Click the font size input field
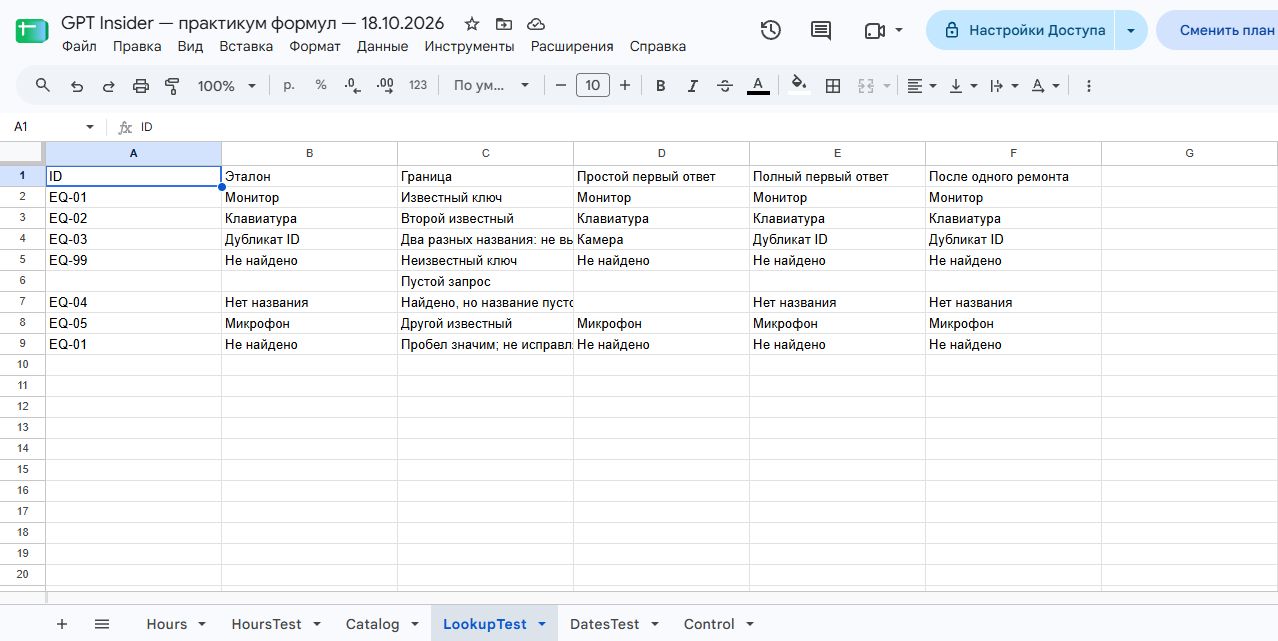This screenshot has height=641, width=1278. point(593,86)
